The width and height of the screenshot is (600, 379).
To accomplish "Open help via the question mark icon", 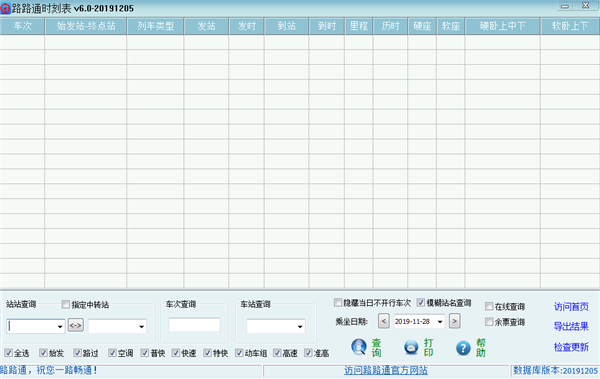I will tap(463, 348).
